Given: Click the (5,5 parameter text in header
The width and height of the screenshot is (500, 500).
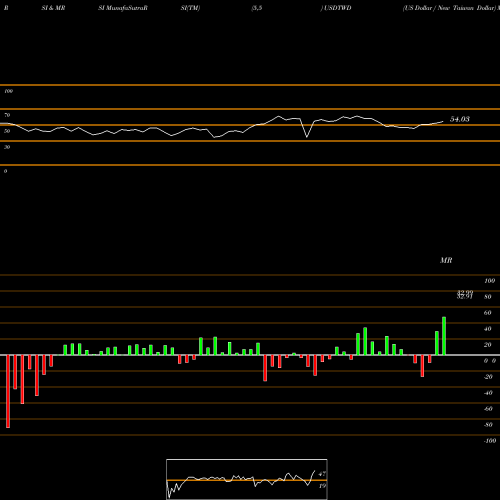Looking at the screenshot, I should pyautogui.click(x=257, y=8).
